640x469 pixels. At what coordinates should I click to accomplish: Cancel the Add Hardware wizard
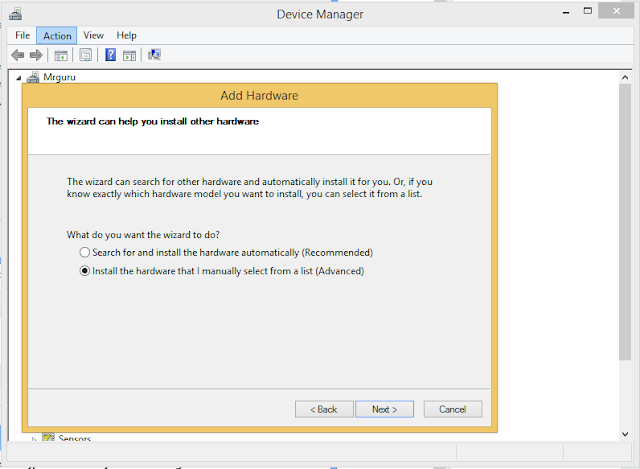453,409
